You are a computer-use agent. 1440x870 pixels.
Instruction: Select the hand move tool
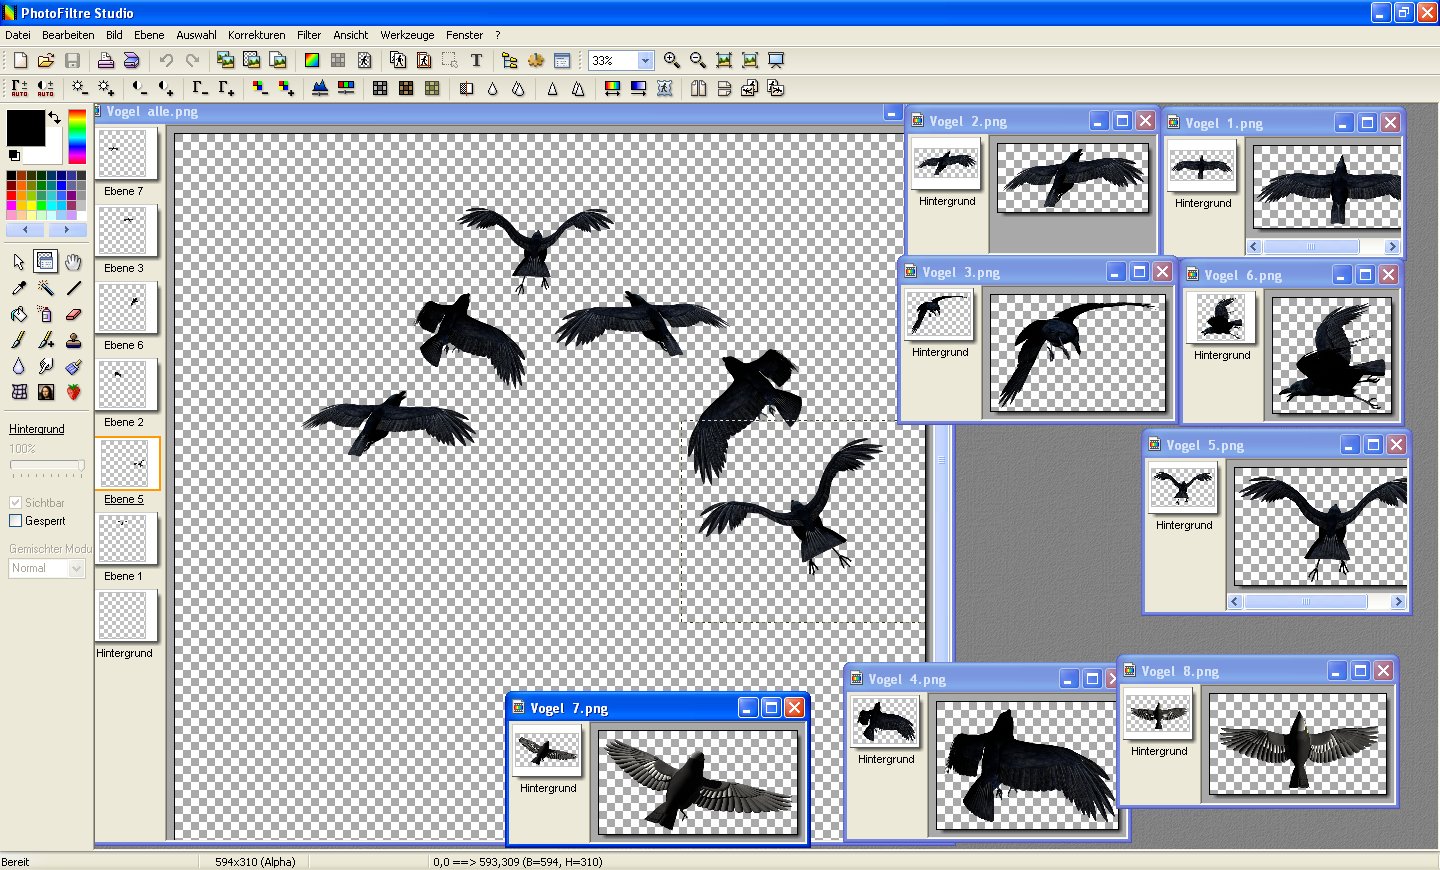pos(73,262)
